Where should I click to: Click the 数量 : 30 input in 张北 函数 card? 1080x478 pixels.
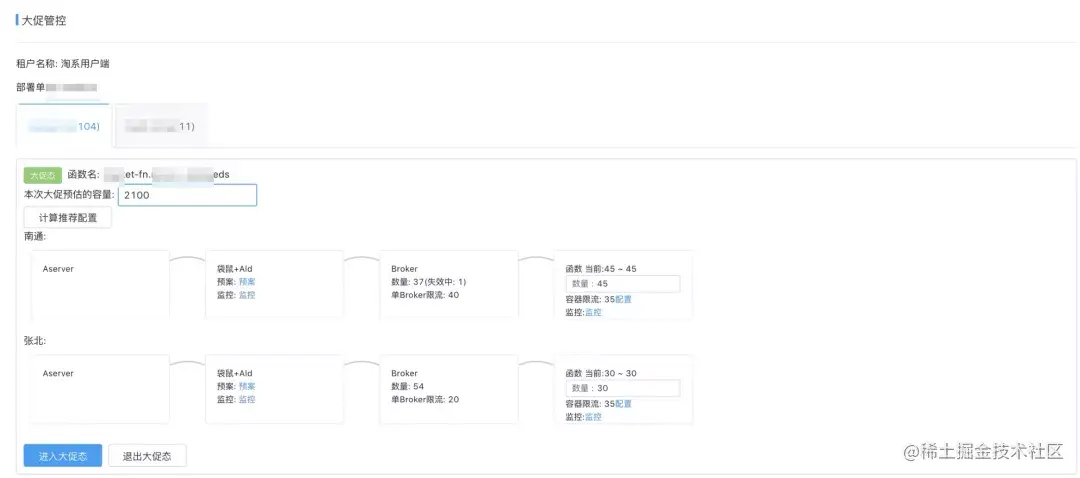623,388
